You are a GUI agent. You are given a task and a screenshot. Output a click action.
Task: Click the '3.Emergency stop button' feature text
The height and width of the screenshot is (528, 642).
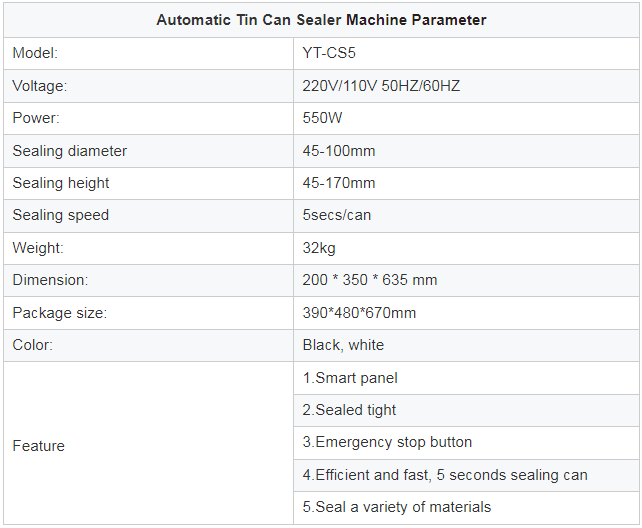point(387,442)
